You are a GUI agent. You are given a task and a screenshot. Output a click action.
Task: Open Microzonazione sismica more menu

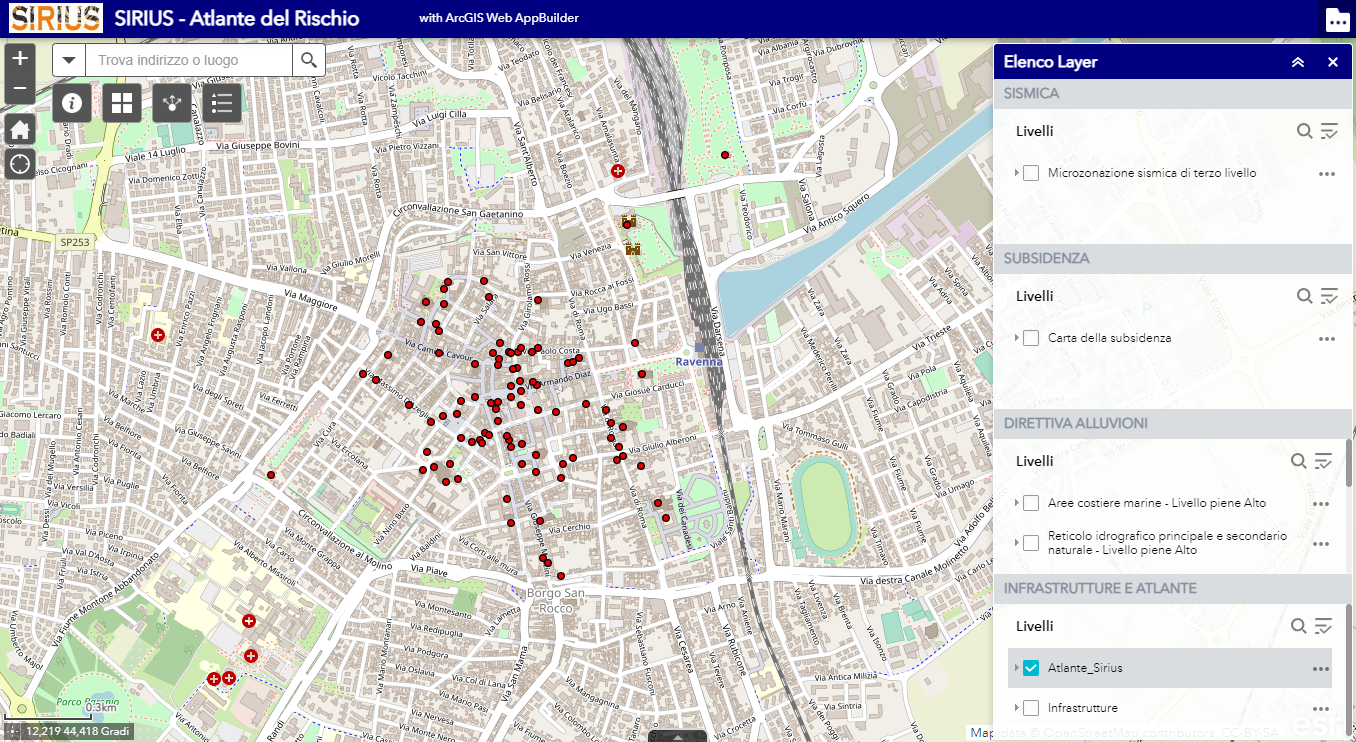pos(1327,174)
